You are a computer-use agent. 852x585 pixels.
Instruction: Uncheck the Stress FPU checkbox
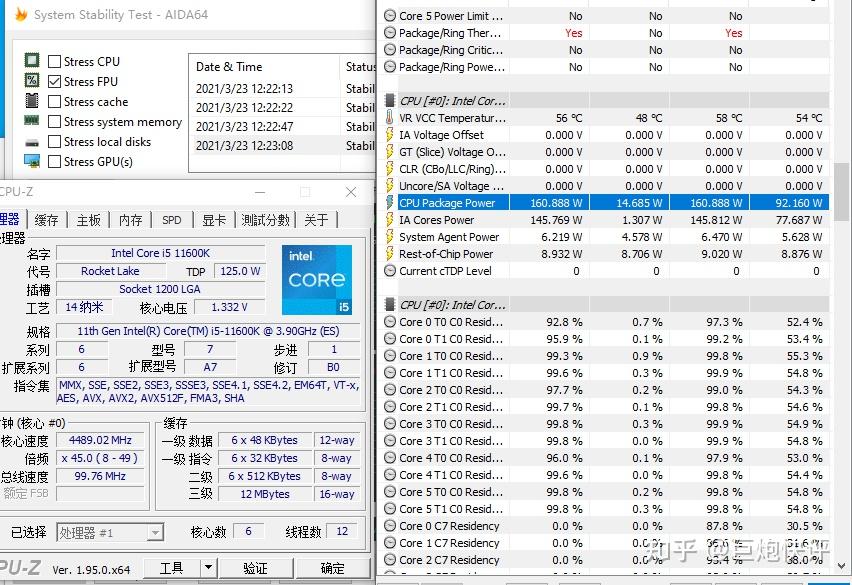click(54, 81)
